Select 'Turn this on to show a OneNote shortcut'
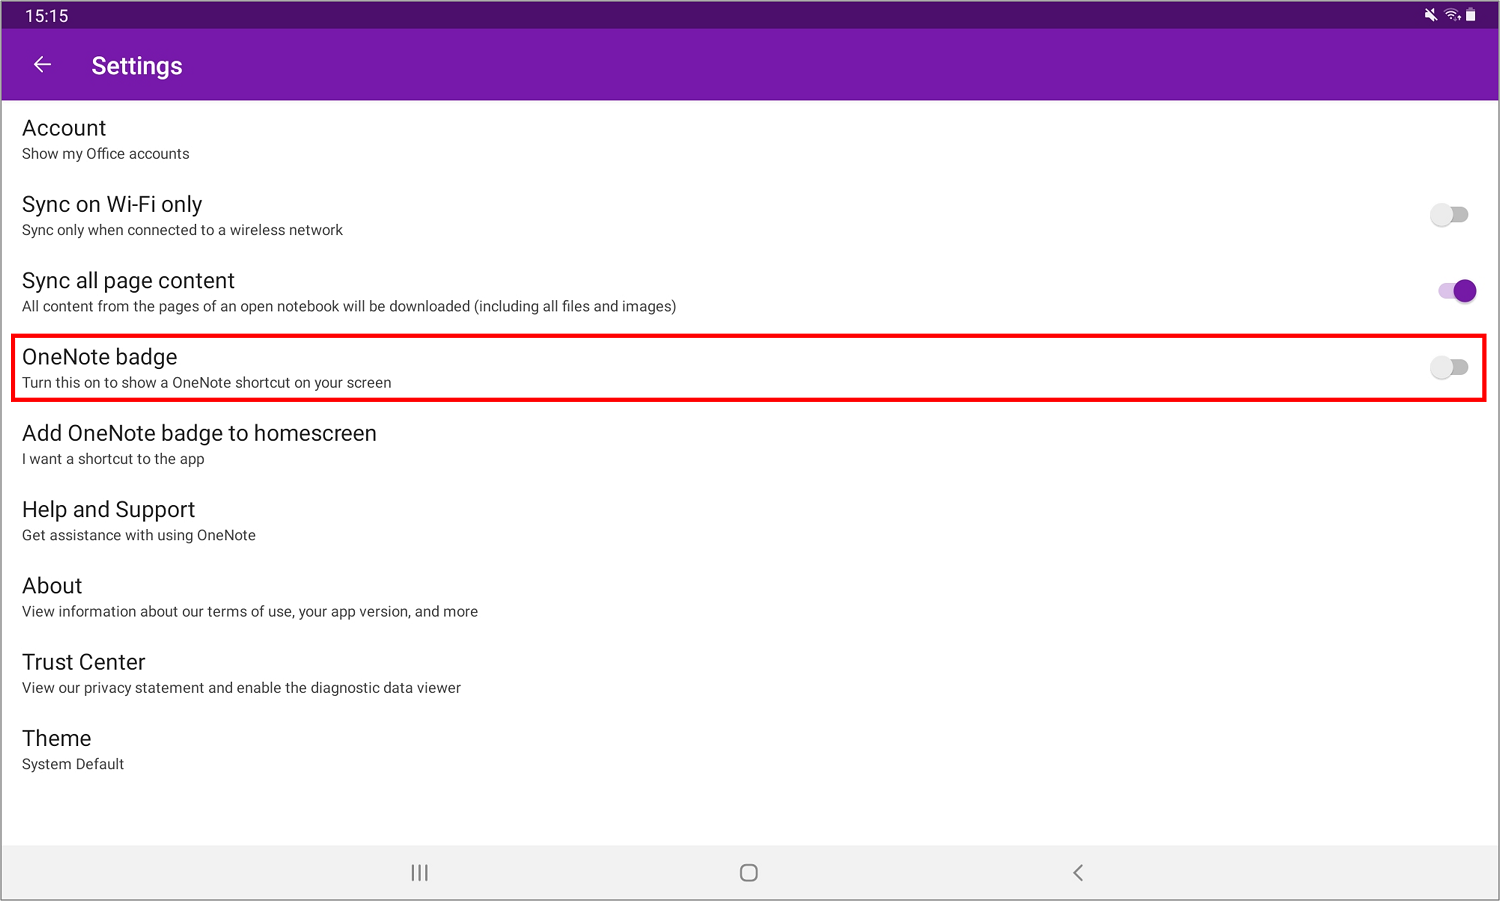 [x=206, y=383]
